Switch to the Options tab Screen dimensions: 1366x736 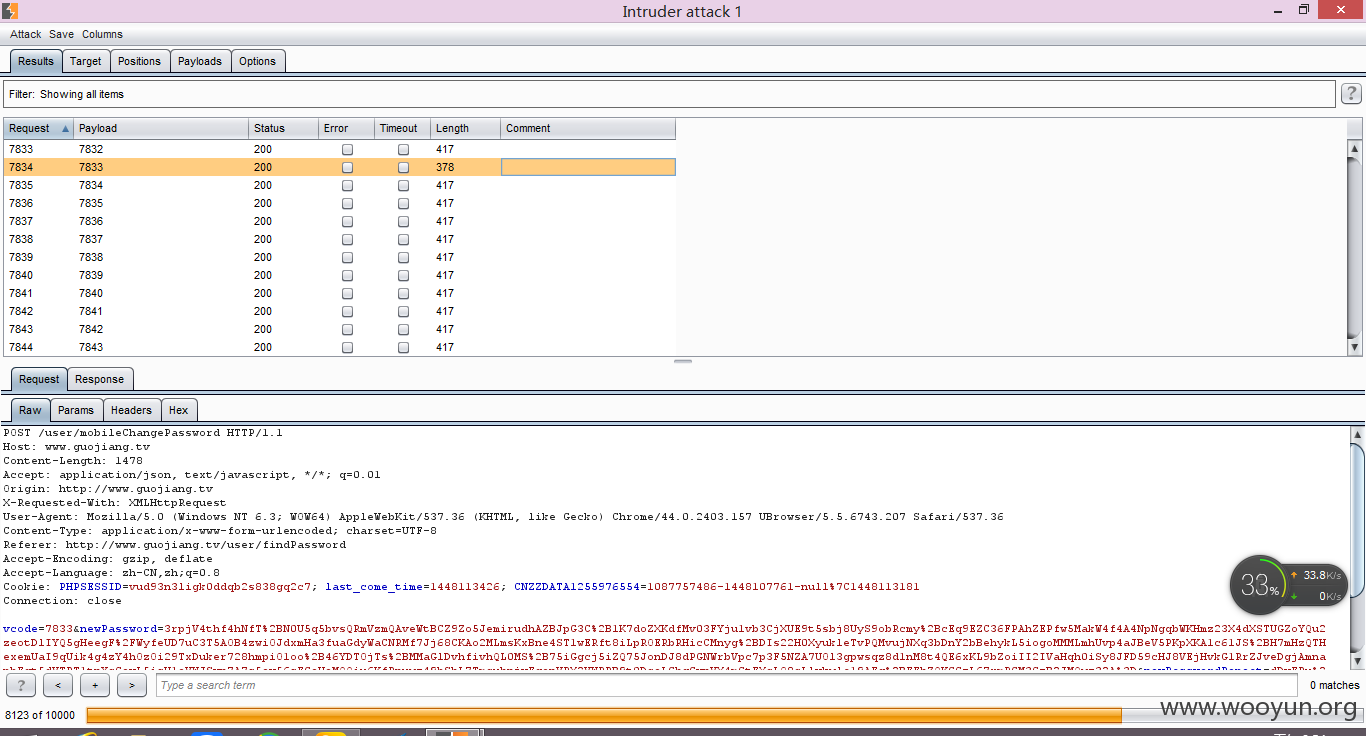tap(257, 61)
